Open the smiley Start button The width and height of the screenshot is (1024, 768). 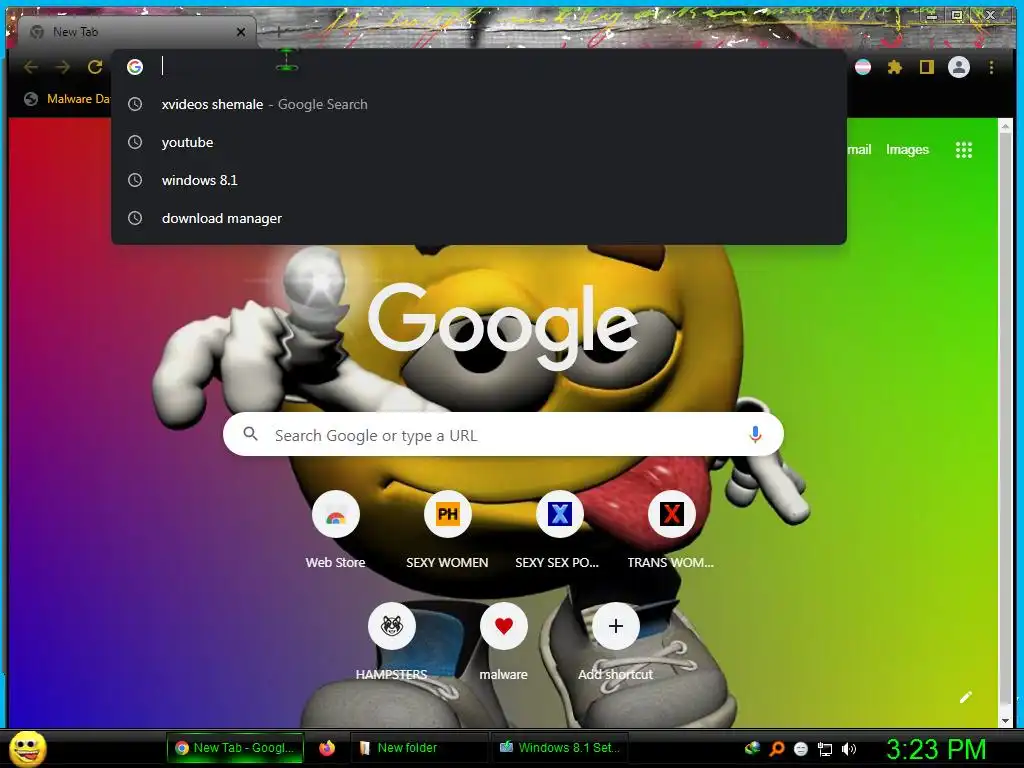coord(27,748)
